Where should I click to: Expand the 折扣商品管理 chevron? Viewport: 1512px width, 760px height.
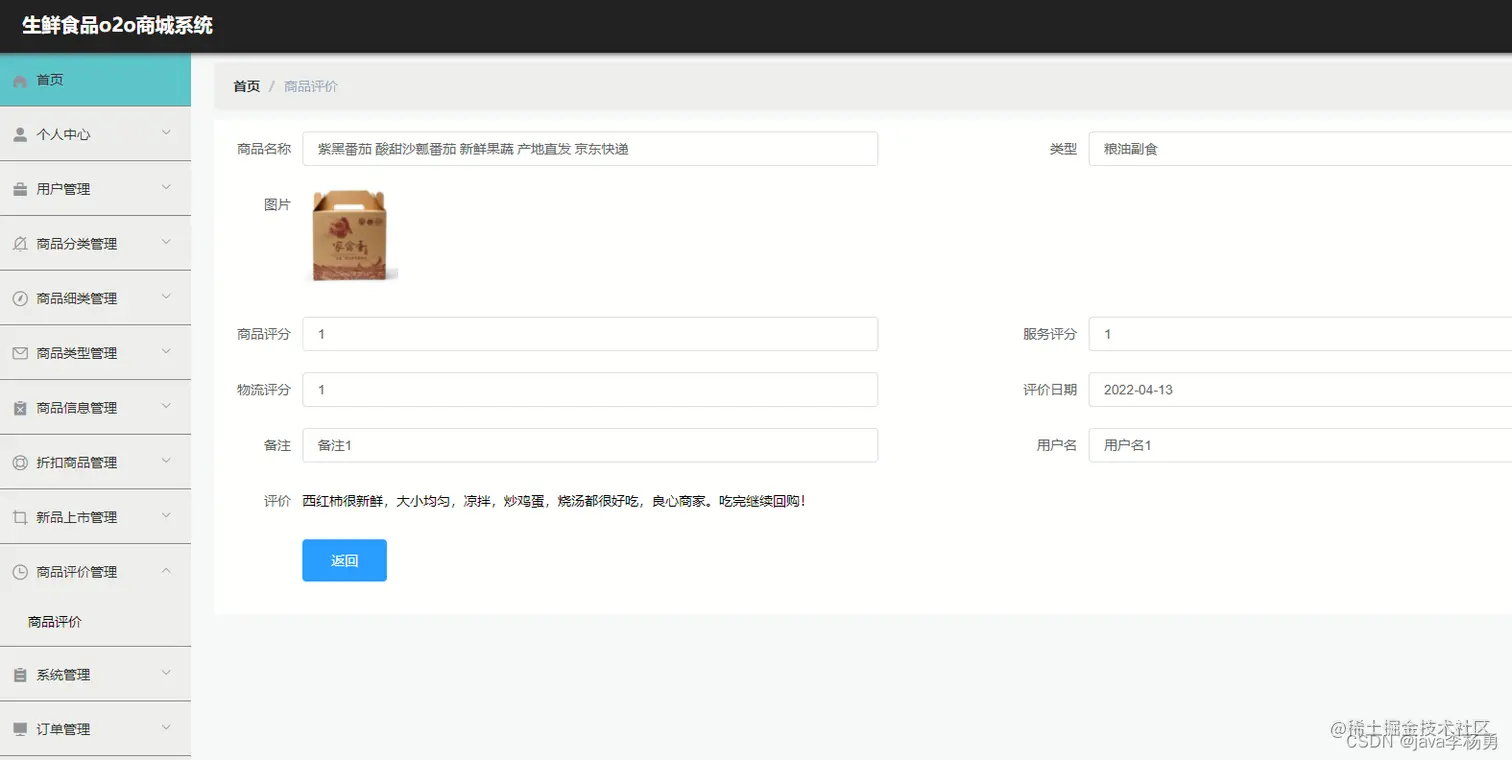tap(166, 461)
